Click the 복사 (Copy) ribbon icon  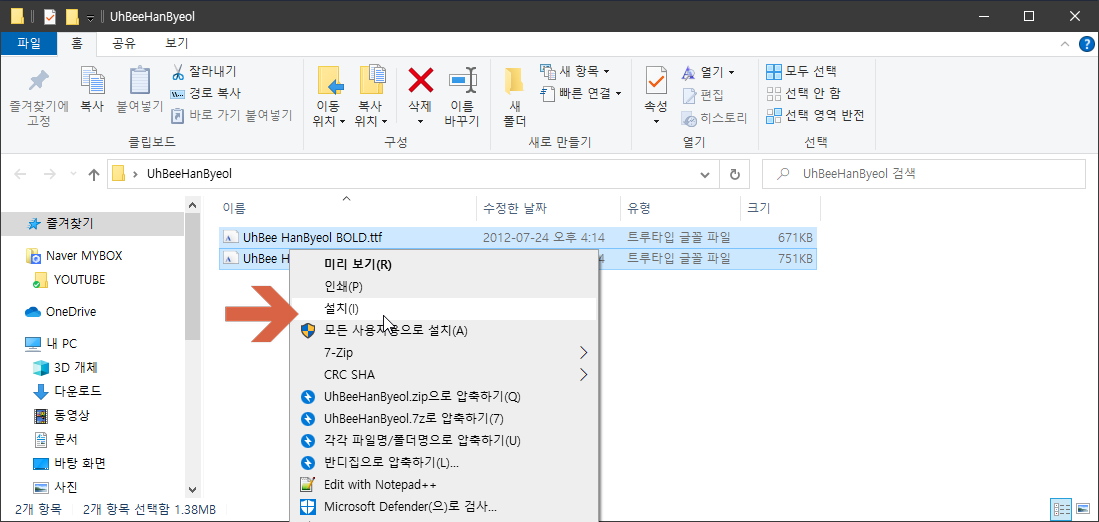tap(92, 81)
